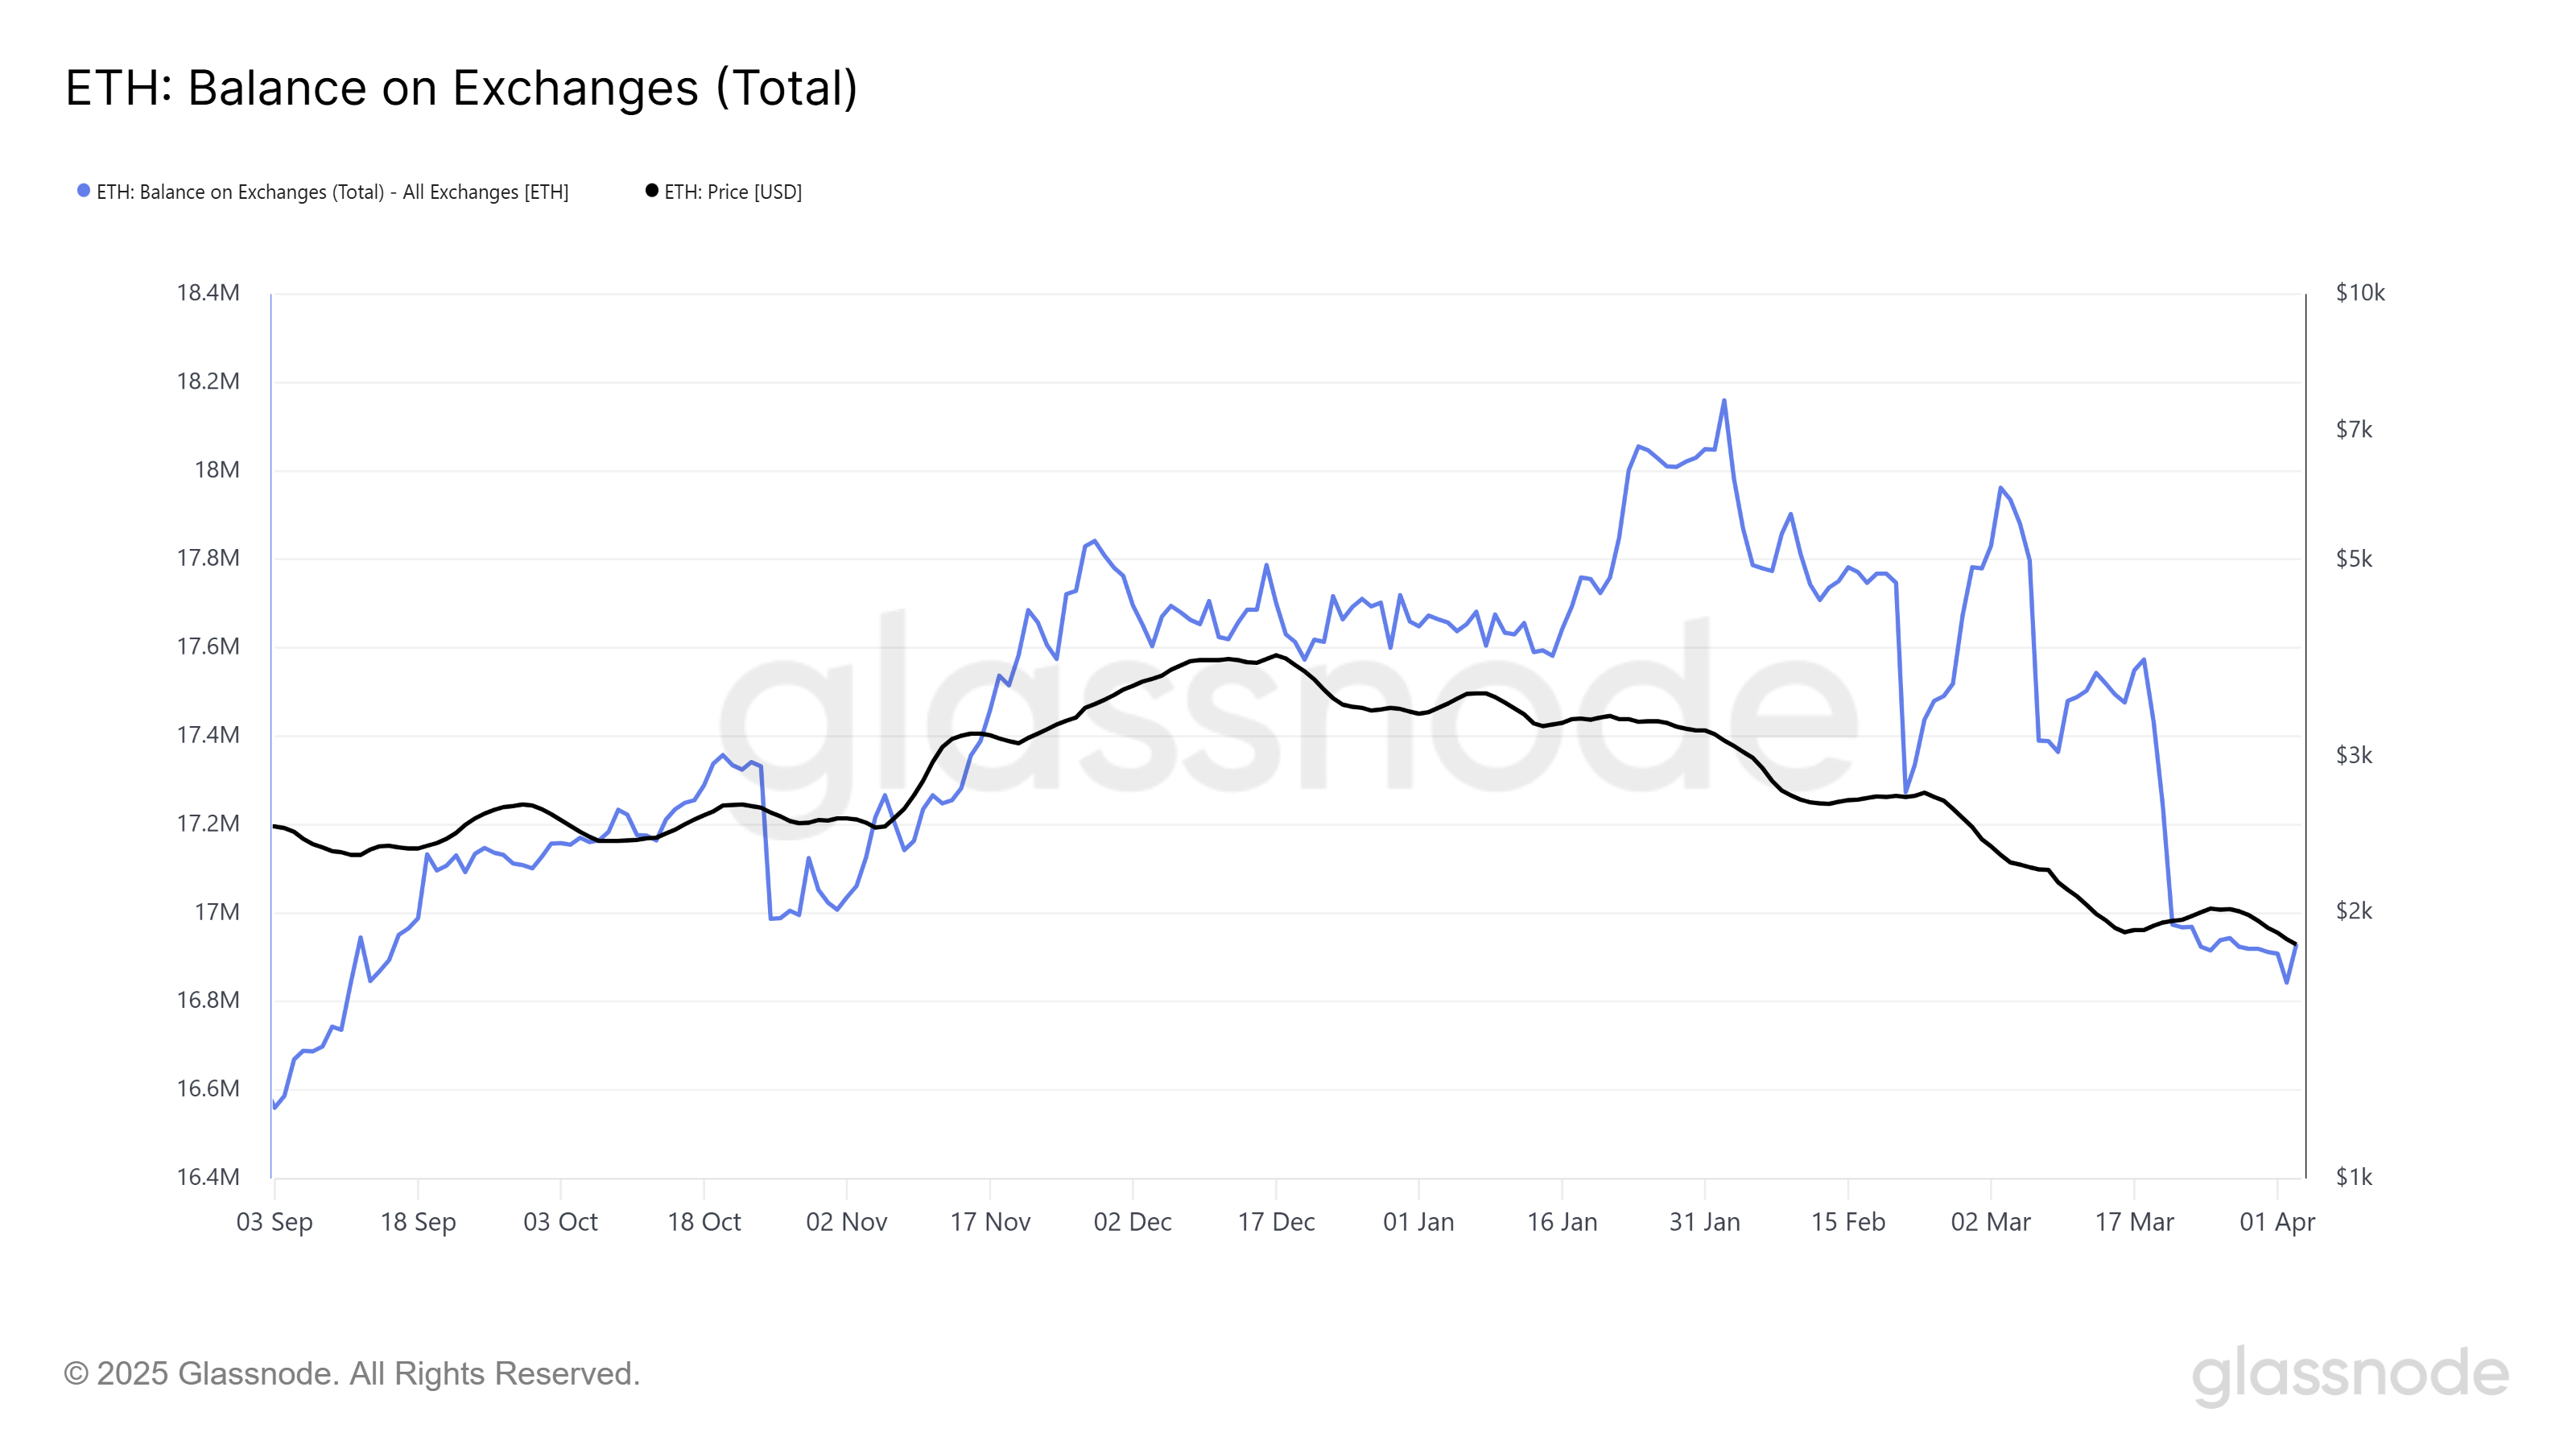
Task: Click the black legend dot for ETH price
Action: 652,191
